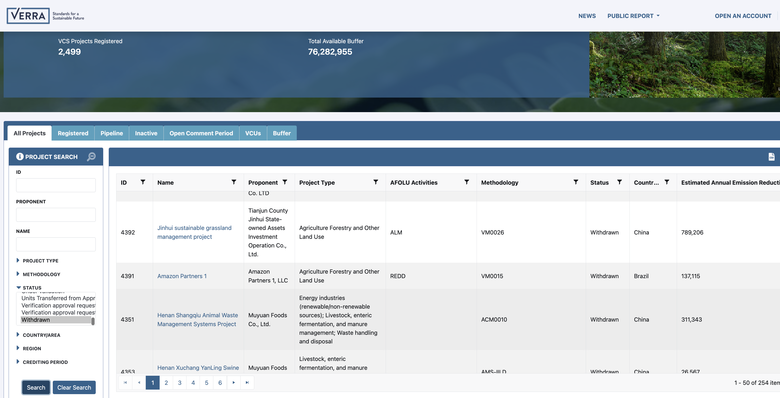Expand the Project Type filter
The image size is (780, 398).
pos(38,261)
